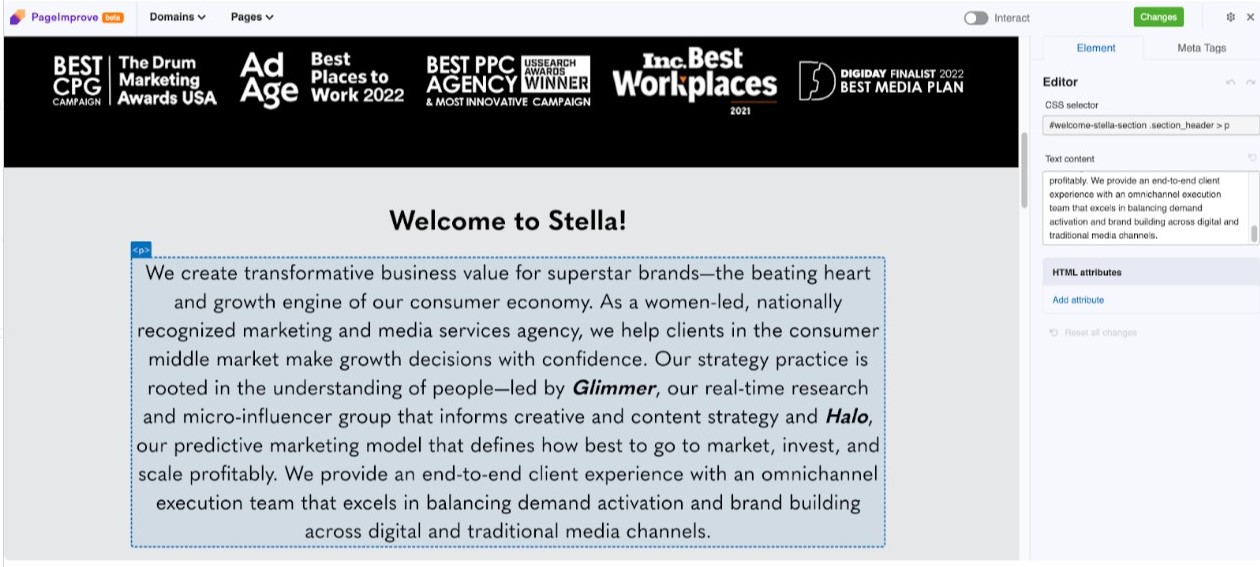Toggle the Interact switch
This screenshot has height=567, width=1260.
pyautogui.click(x=976, y=18)
